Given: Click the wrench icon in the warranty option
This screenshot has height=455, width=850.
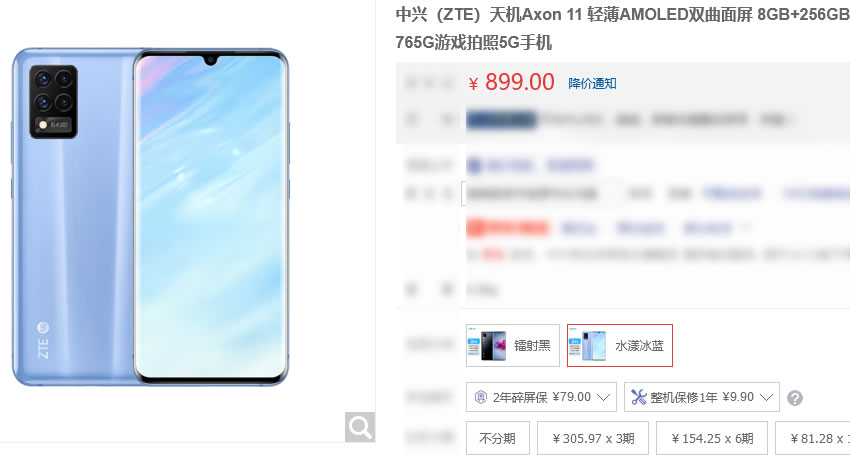Looking at the screenshot, I should click(639, 398).
